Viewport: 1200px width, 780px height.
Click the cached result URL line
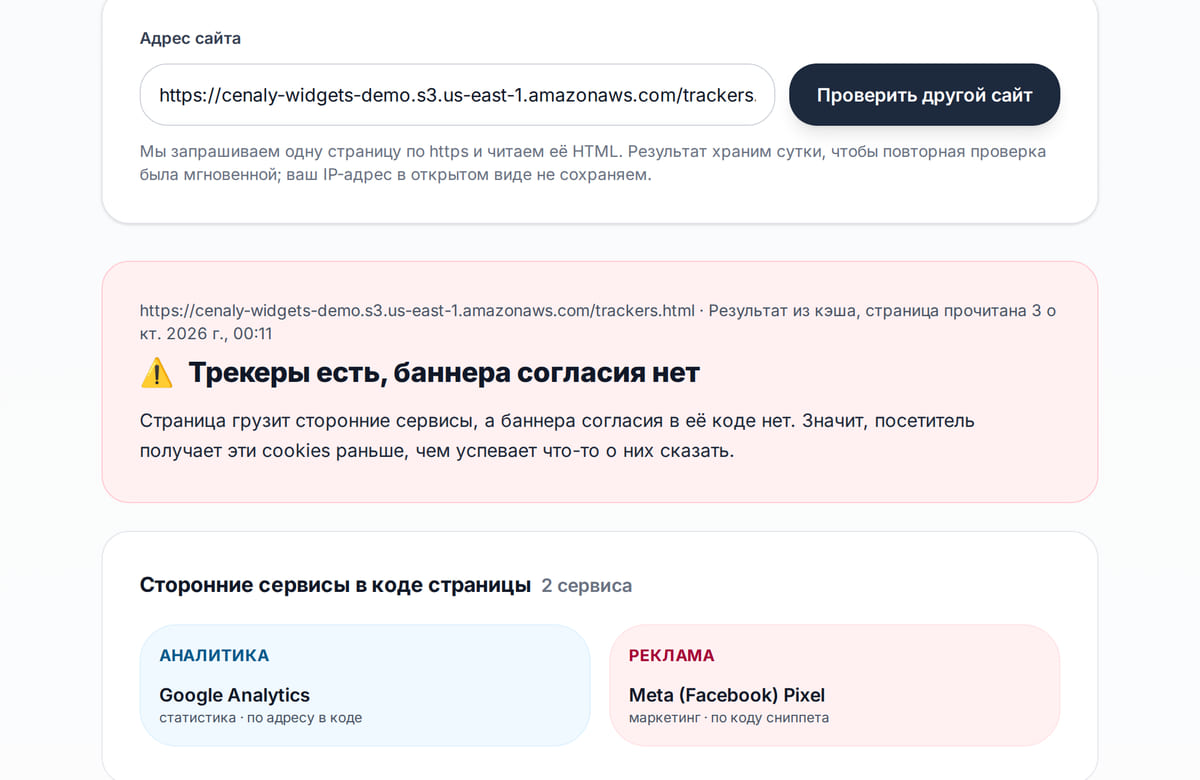click(598, 322)
